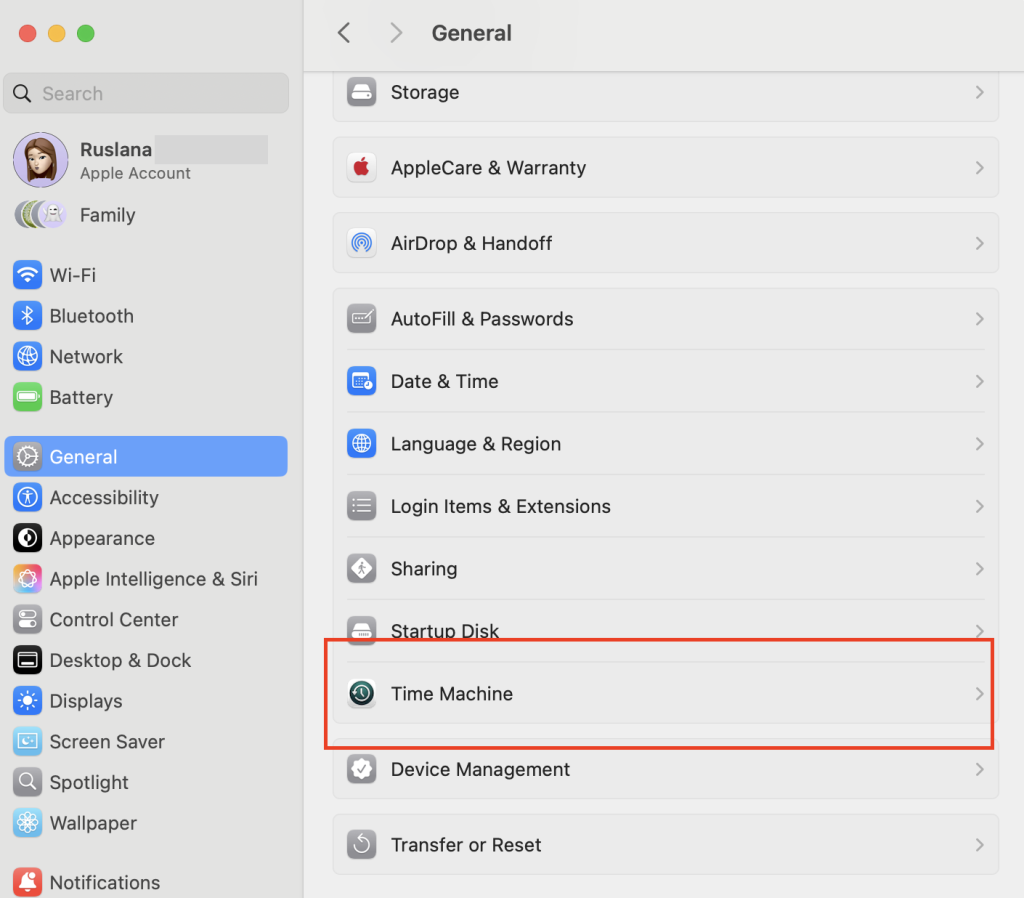
Task: Select the Appearance icon
Action: tap(27, 538)
